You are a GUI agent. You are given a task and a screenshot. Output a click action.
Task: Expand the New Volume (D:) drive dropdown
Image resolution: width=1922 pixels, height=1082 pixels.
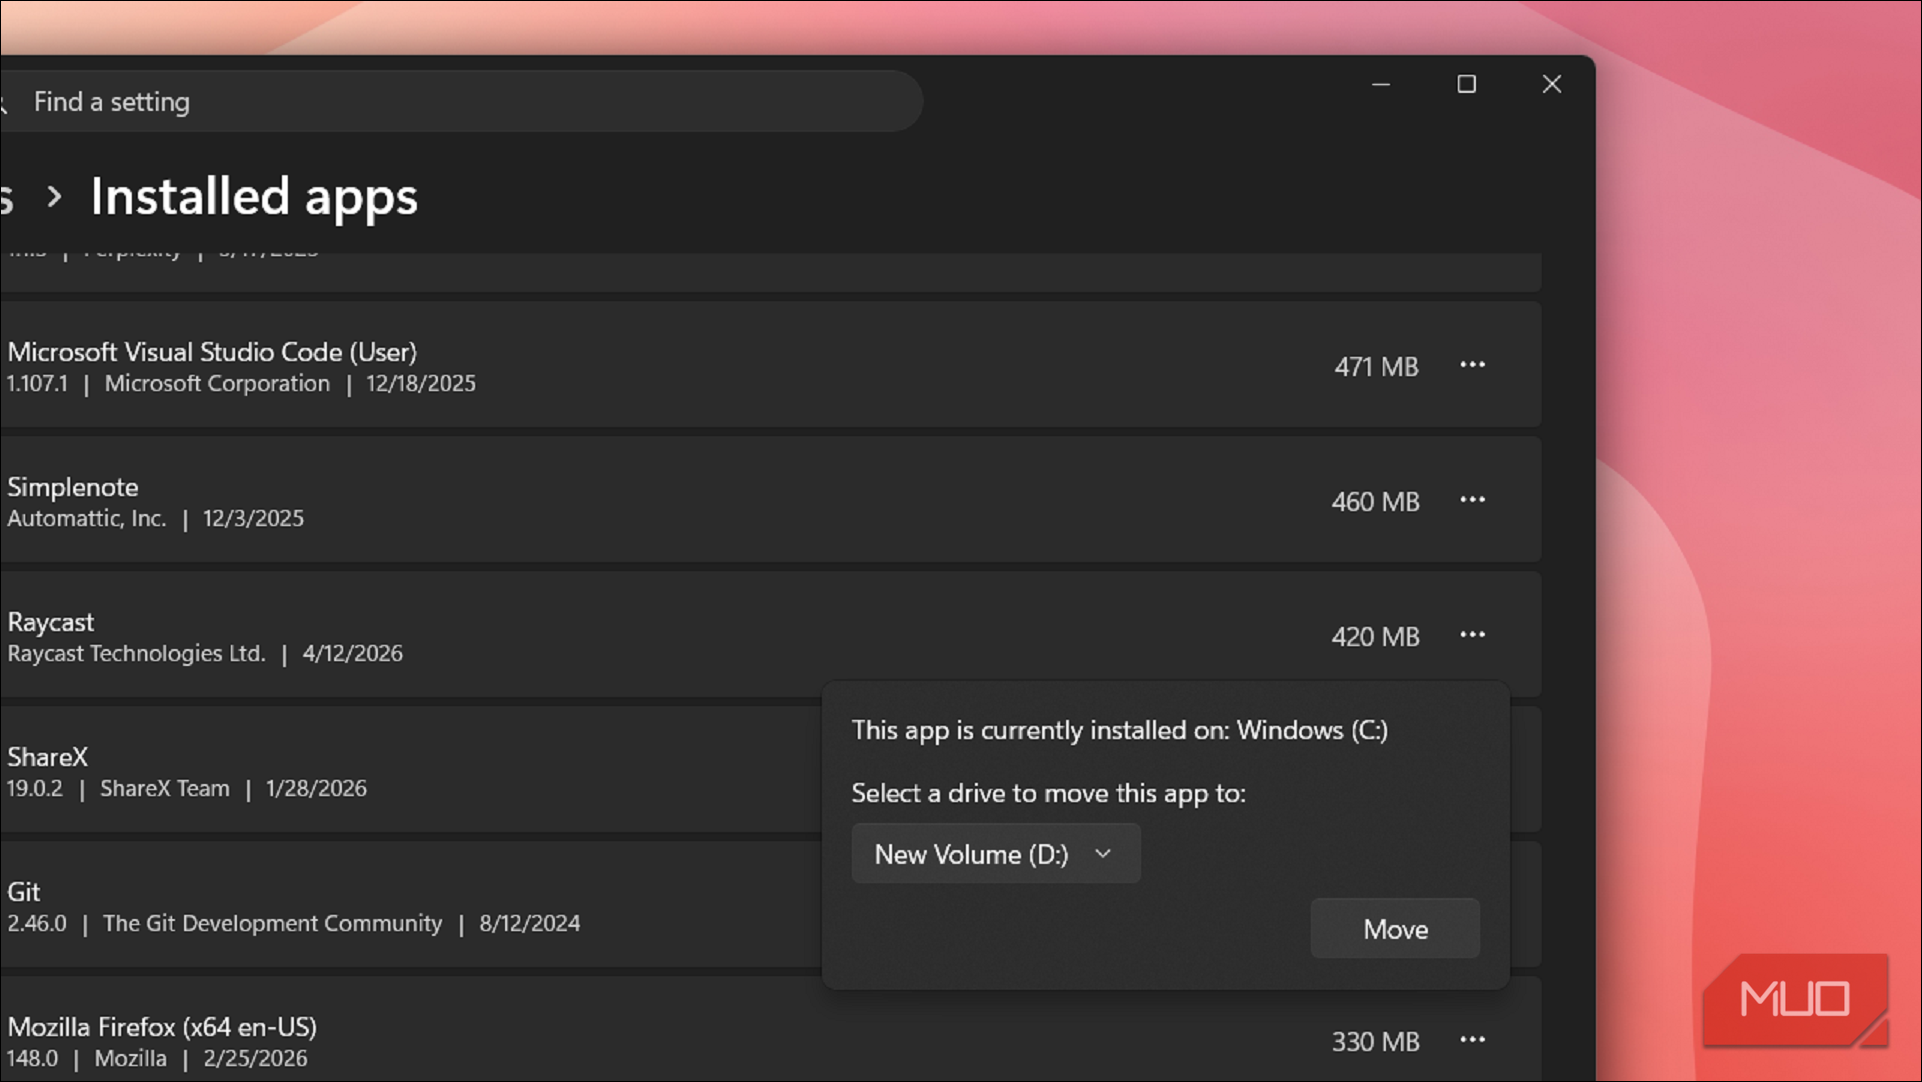995,854
